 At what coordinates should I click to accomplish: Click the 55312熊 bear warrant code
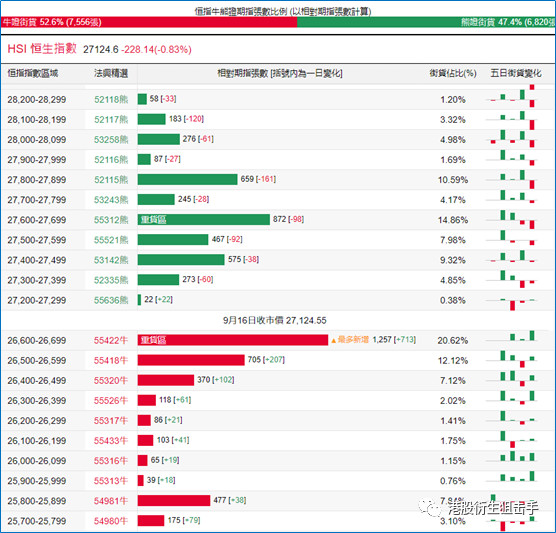pos(111,220)
